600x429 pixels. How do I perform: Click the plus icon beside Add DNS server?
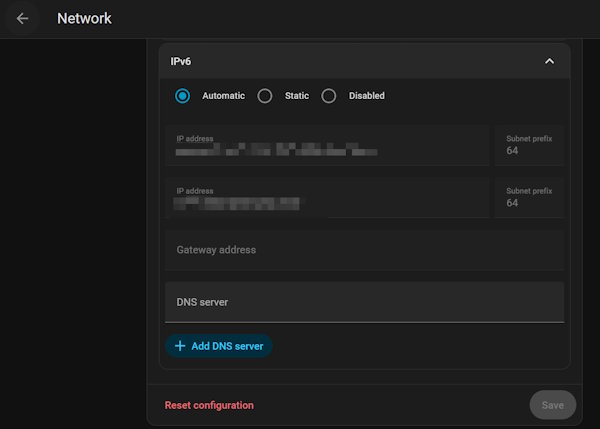point(180,346)
